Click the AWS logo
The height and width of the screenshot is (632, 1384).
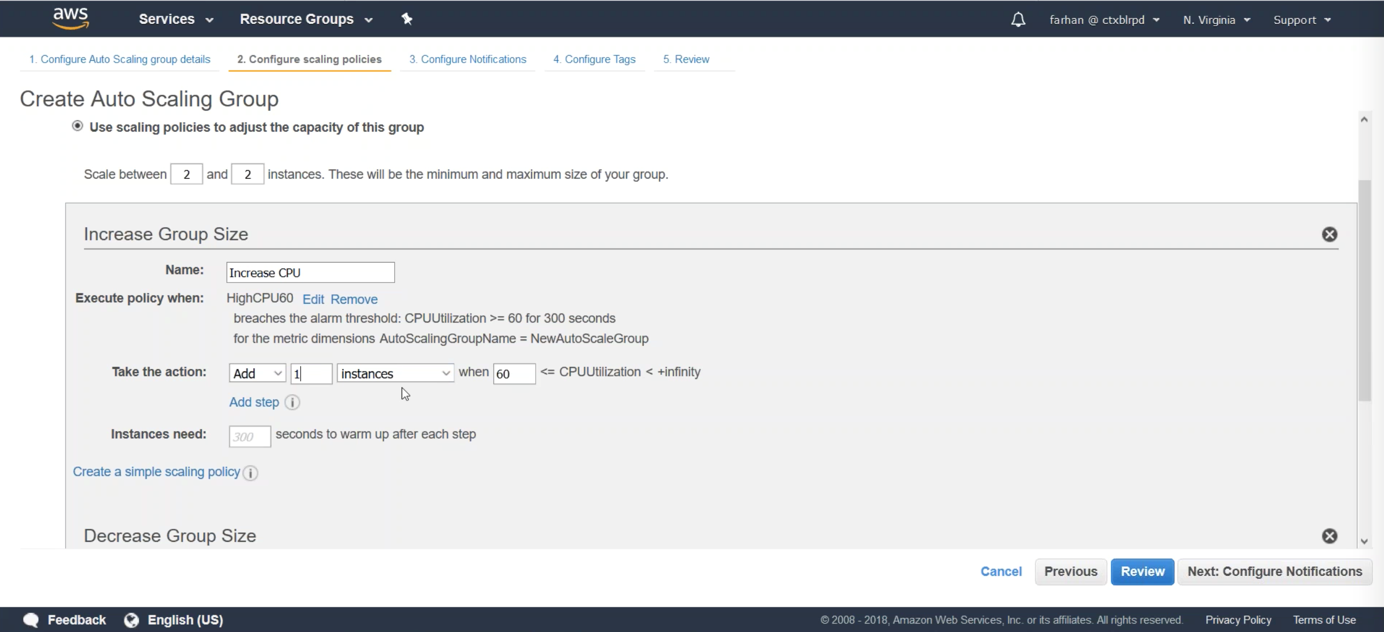[x=71, y=18]
